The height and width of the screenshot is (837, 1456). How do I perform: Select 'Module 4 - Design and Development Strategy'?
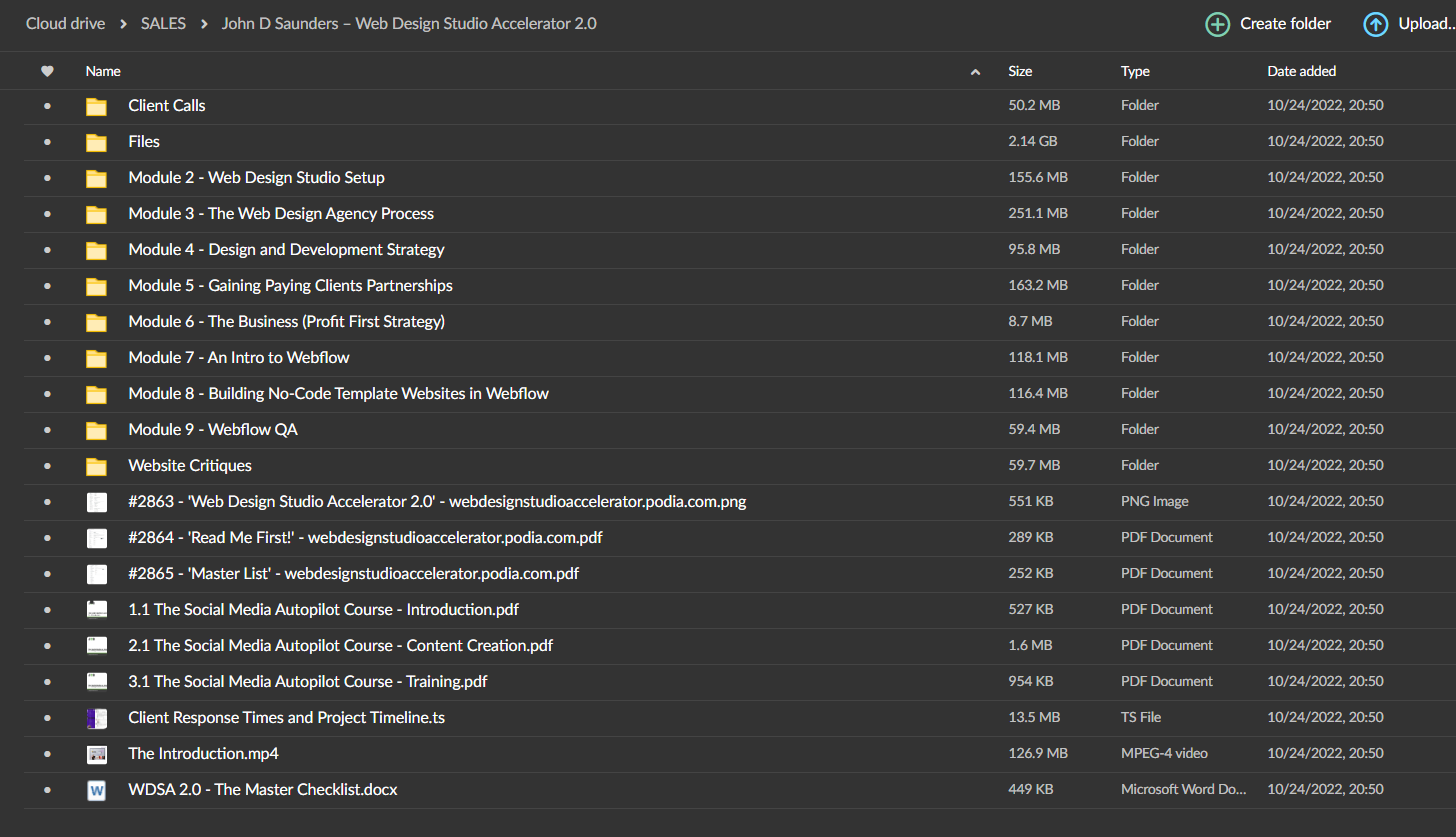point(286,250)
